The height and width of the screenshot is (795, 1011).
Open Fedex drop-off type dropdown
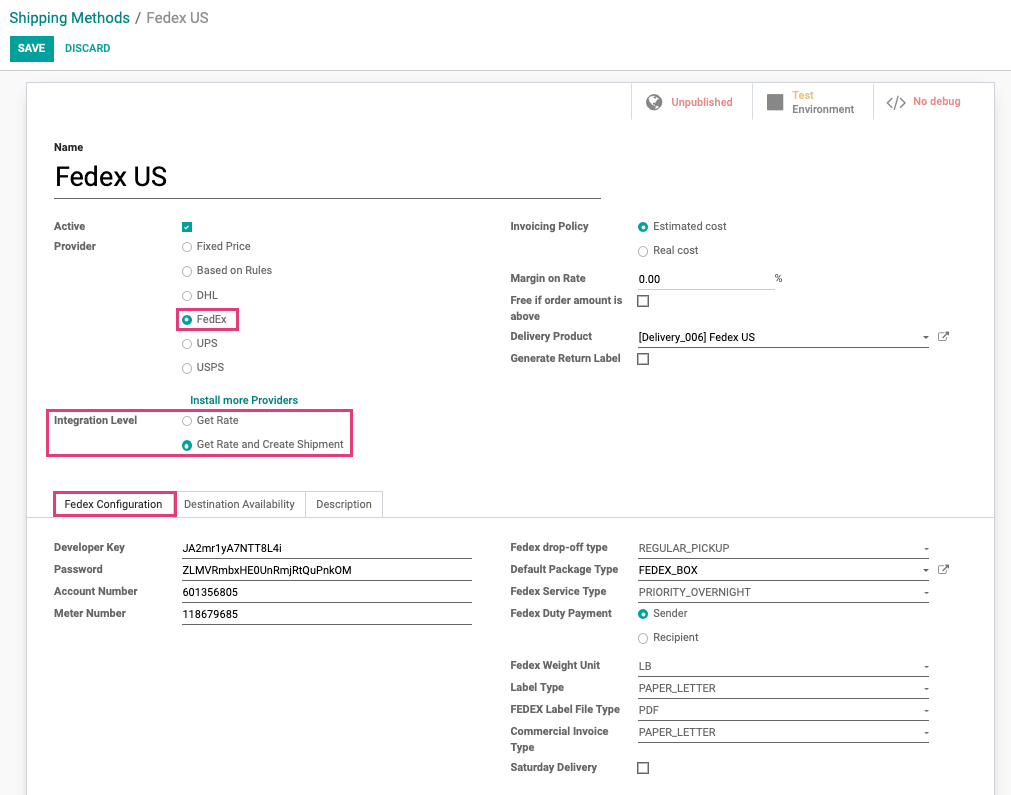pyautogui.click(x=783, y=548)
